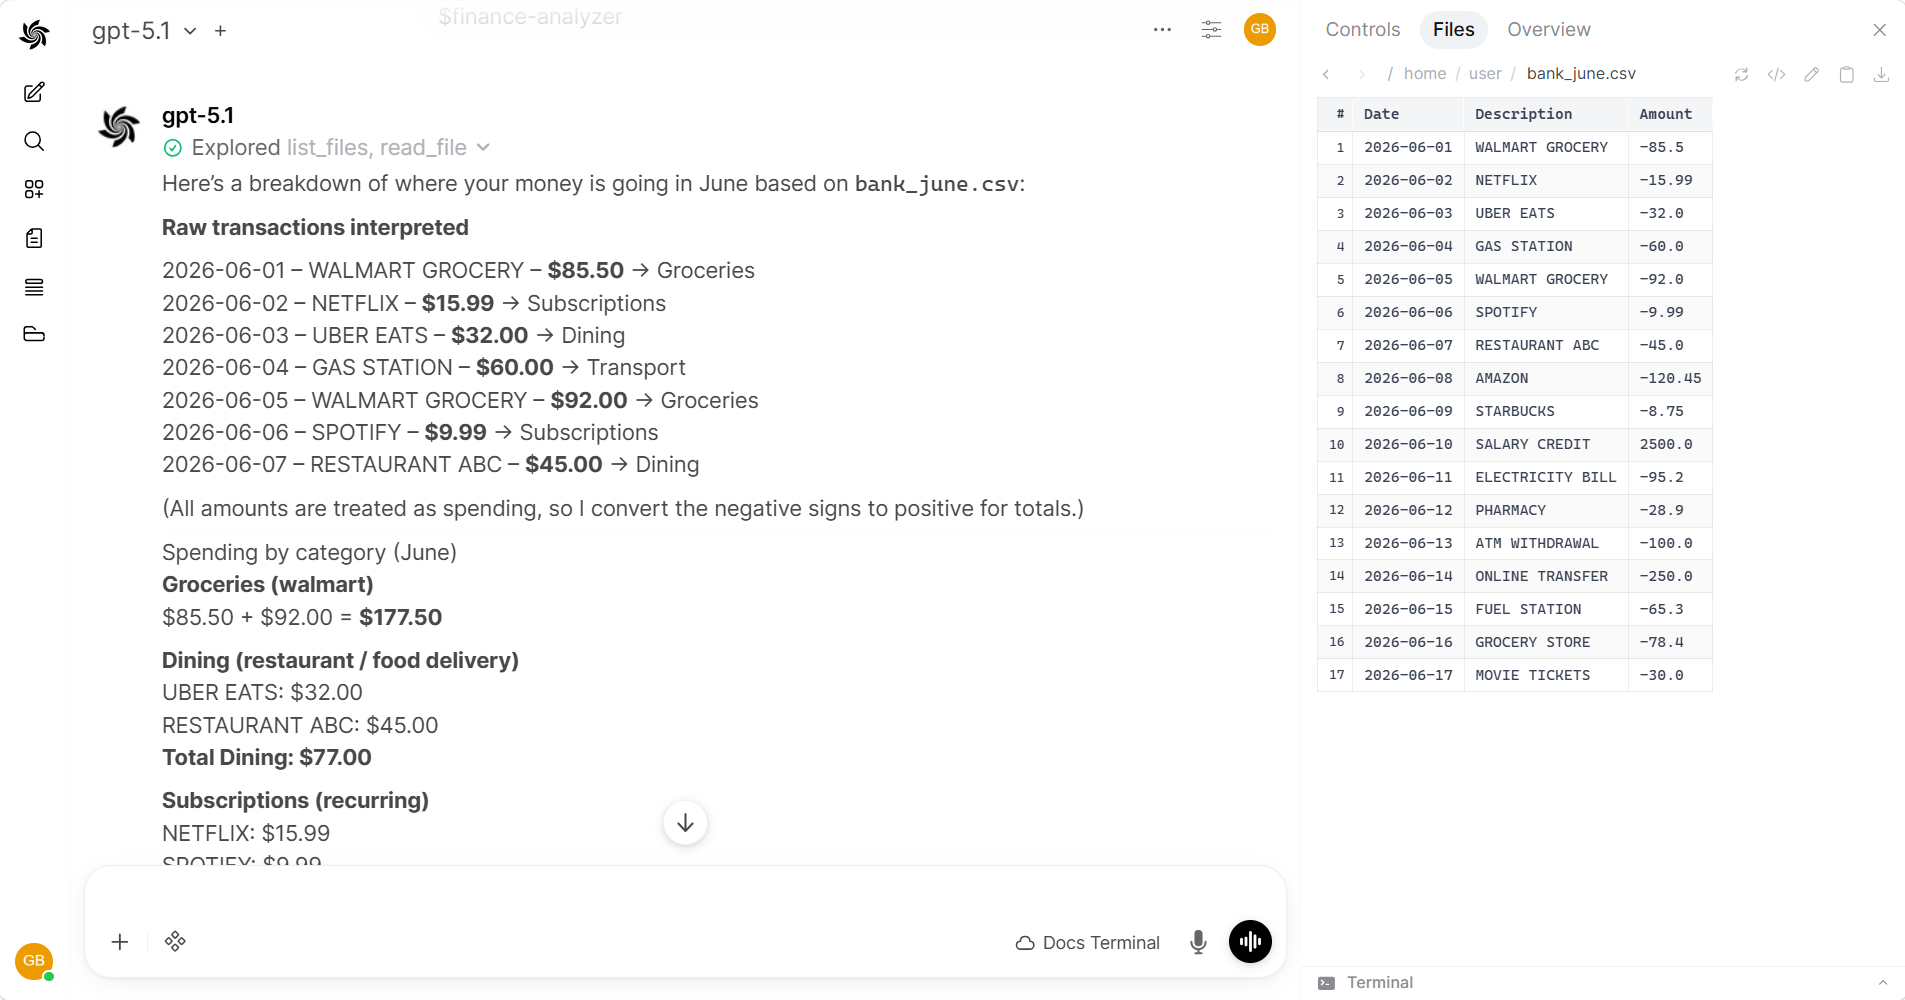Edit bank_june.csv with the pencil icon

click(1811, 74)
